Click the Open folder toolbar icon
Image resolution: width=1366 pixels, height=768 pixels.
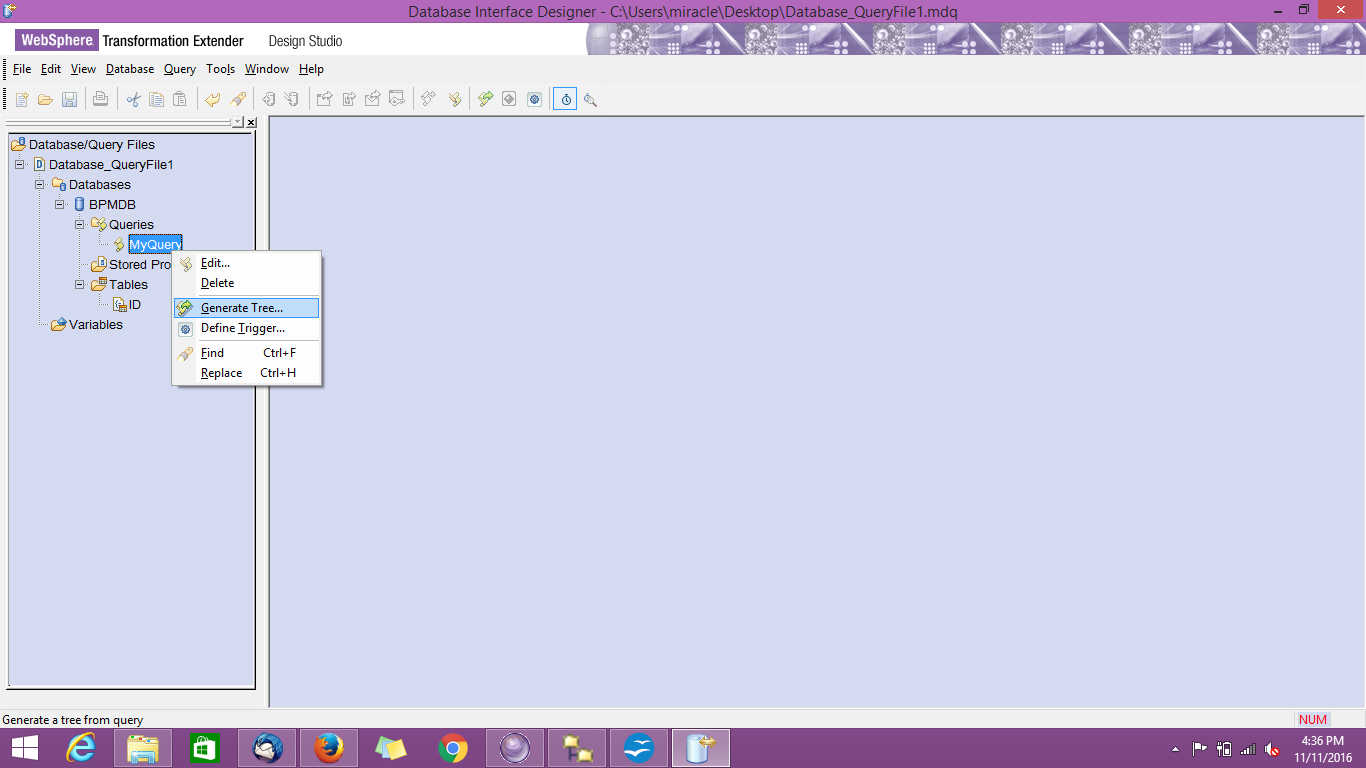pyautogui.click(x=45, y=99)
